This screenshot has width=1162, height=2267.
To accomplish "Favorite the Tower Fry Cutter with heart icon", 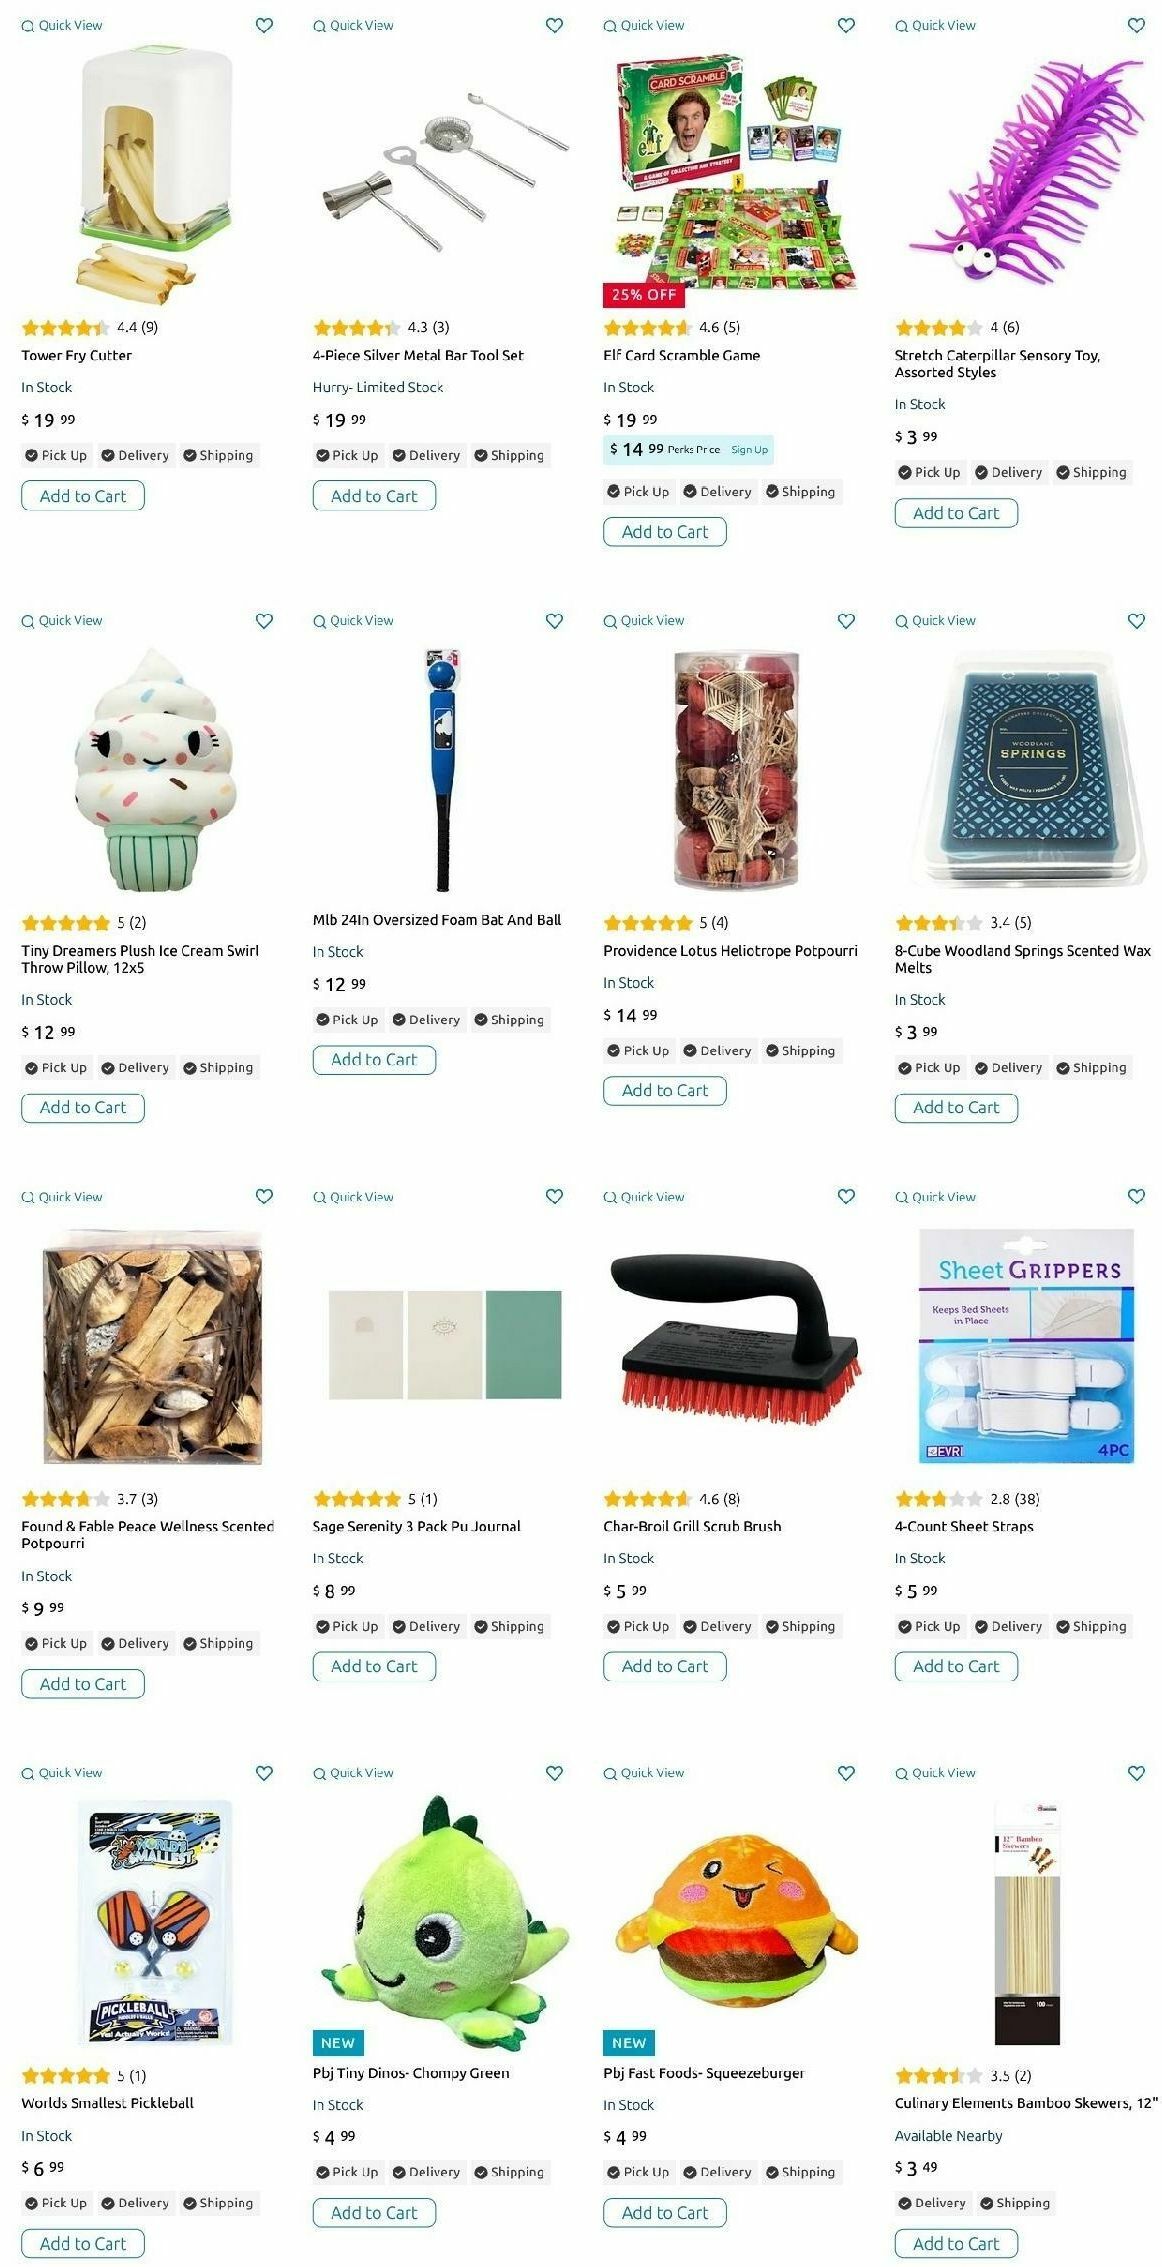I will (x=264, y=25).
